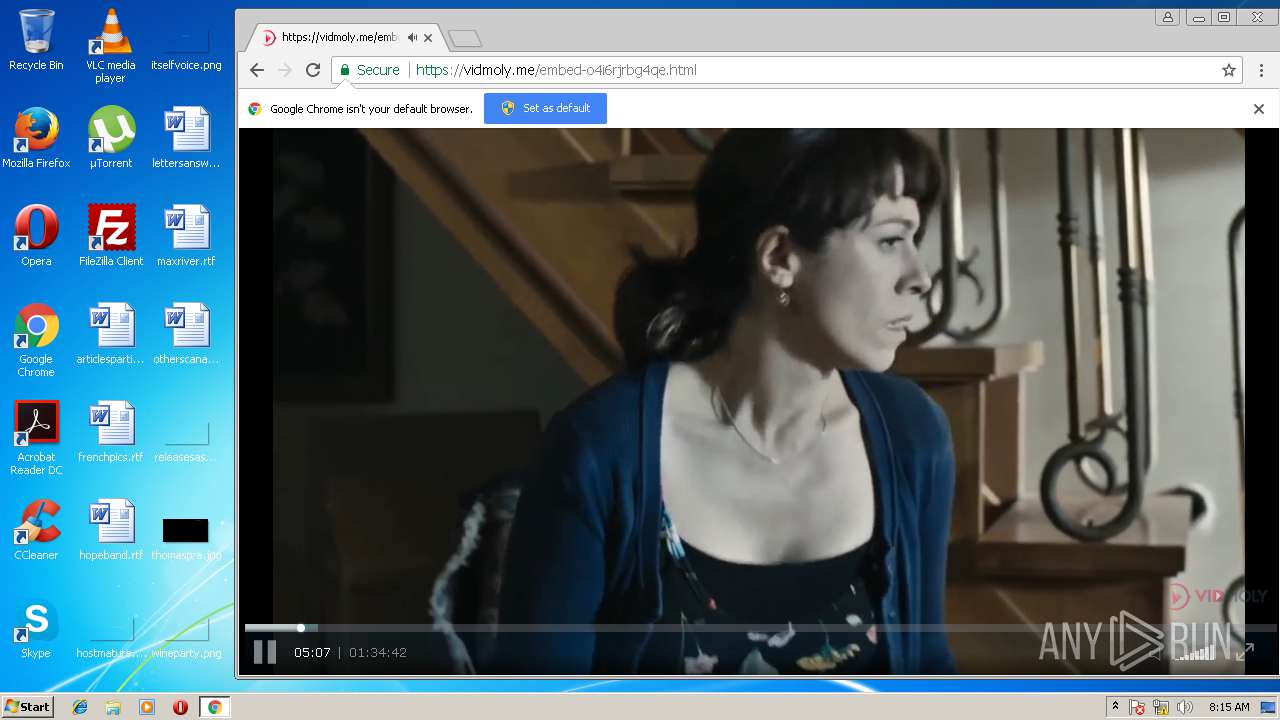
Task: Select the µTorrent desktop shortcut
Action: pyautogui.click(x=110, y=138)
